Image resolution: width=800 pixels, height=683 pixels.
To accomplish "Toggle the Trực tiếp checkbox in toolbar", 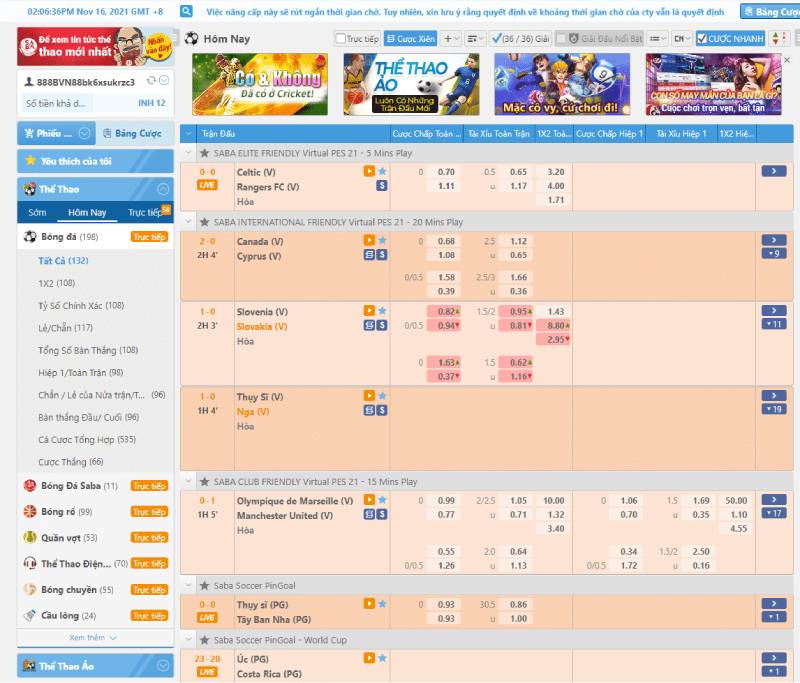I will (341, 39).
